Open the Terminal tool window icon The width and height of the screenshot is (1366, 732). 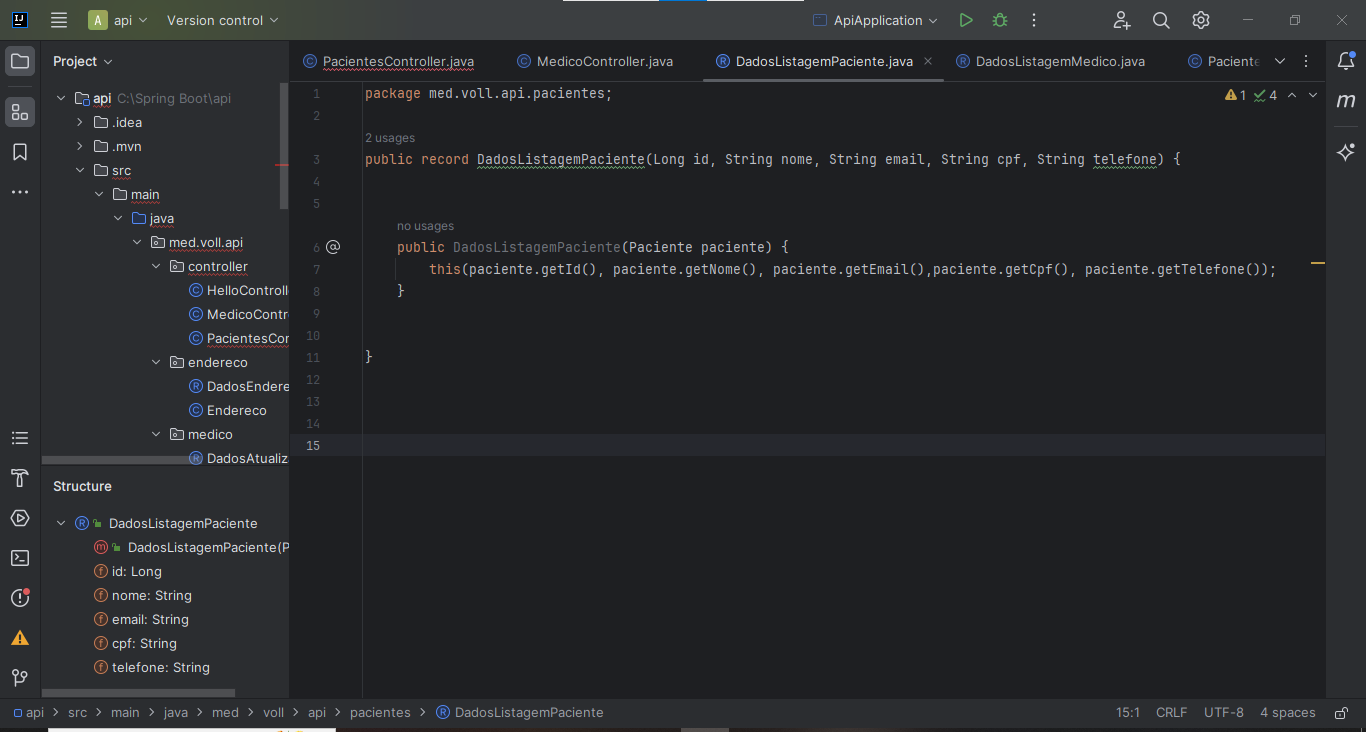coord(20,558)
